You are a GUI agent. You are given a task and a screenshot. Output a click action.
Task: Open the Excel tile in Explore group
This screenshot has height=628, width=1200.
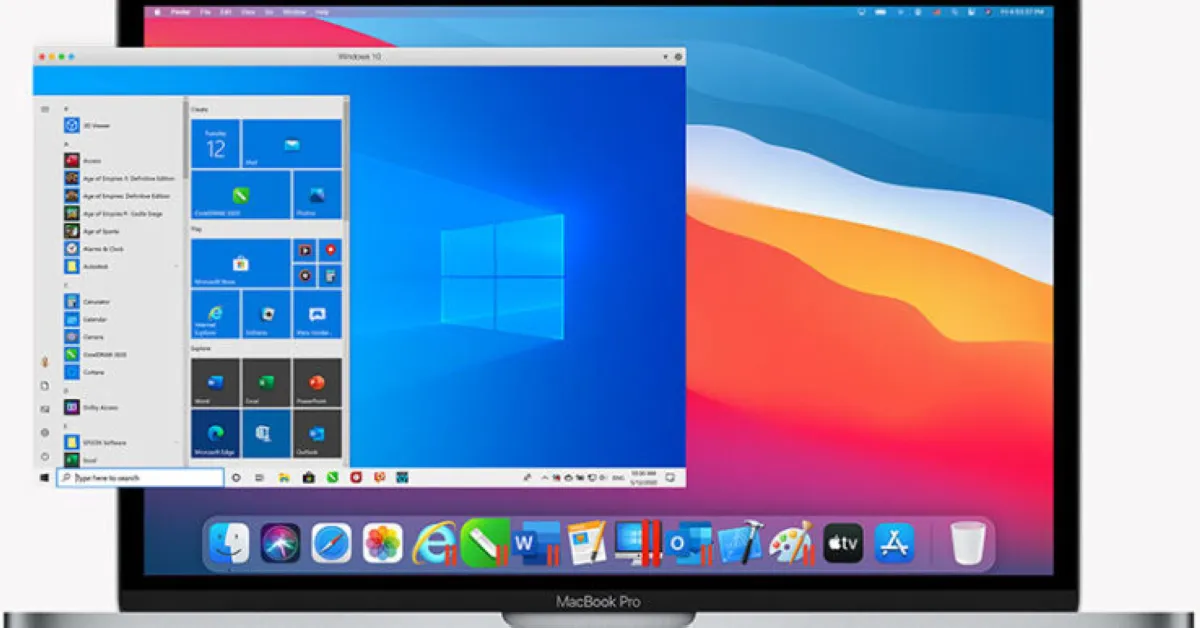[266, 383]
